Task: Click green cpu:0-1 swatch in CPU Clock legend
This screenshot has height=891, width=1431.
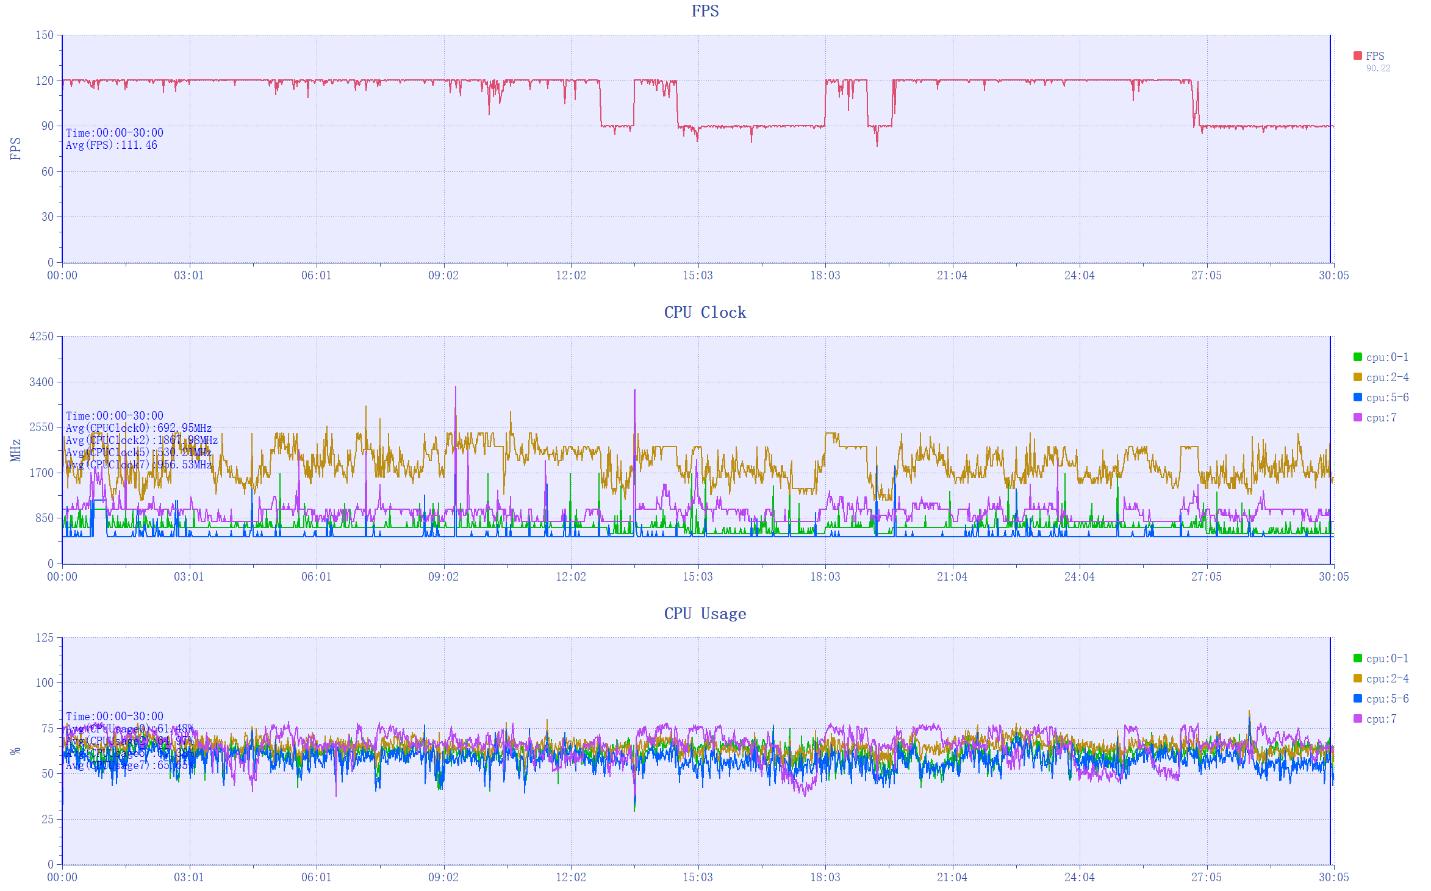Action: point(1358,357)
